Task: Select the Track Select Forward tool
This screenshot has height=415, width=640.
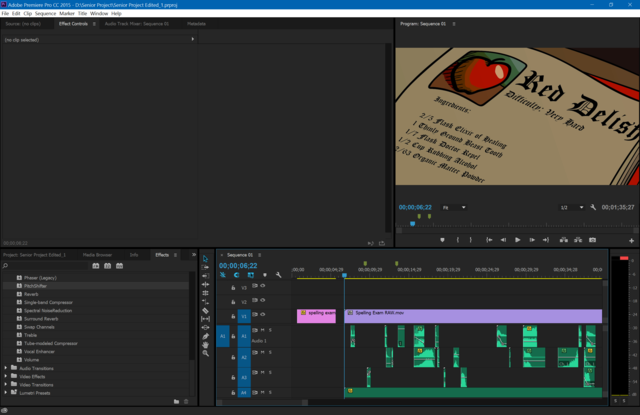Action: pyautogui.click(x=205, y=267)
